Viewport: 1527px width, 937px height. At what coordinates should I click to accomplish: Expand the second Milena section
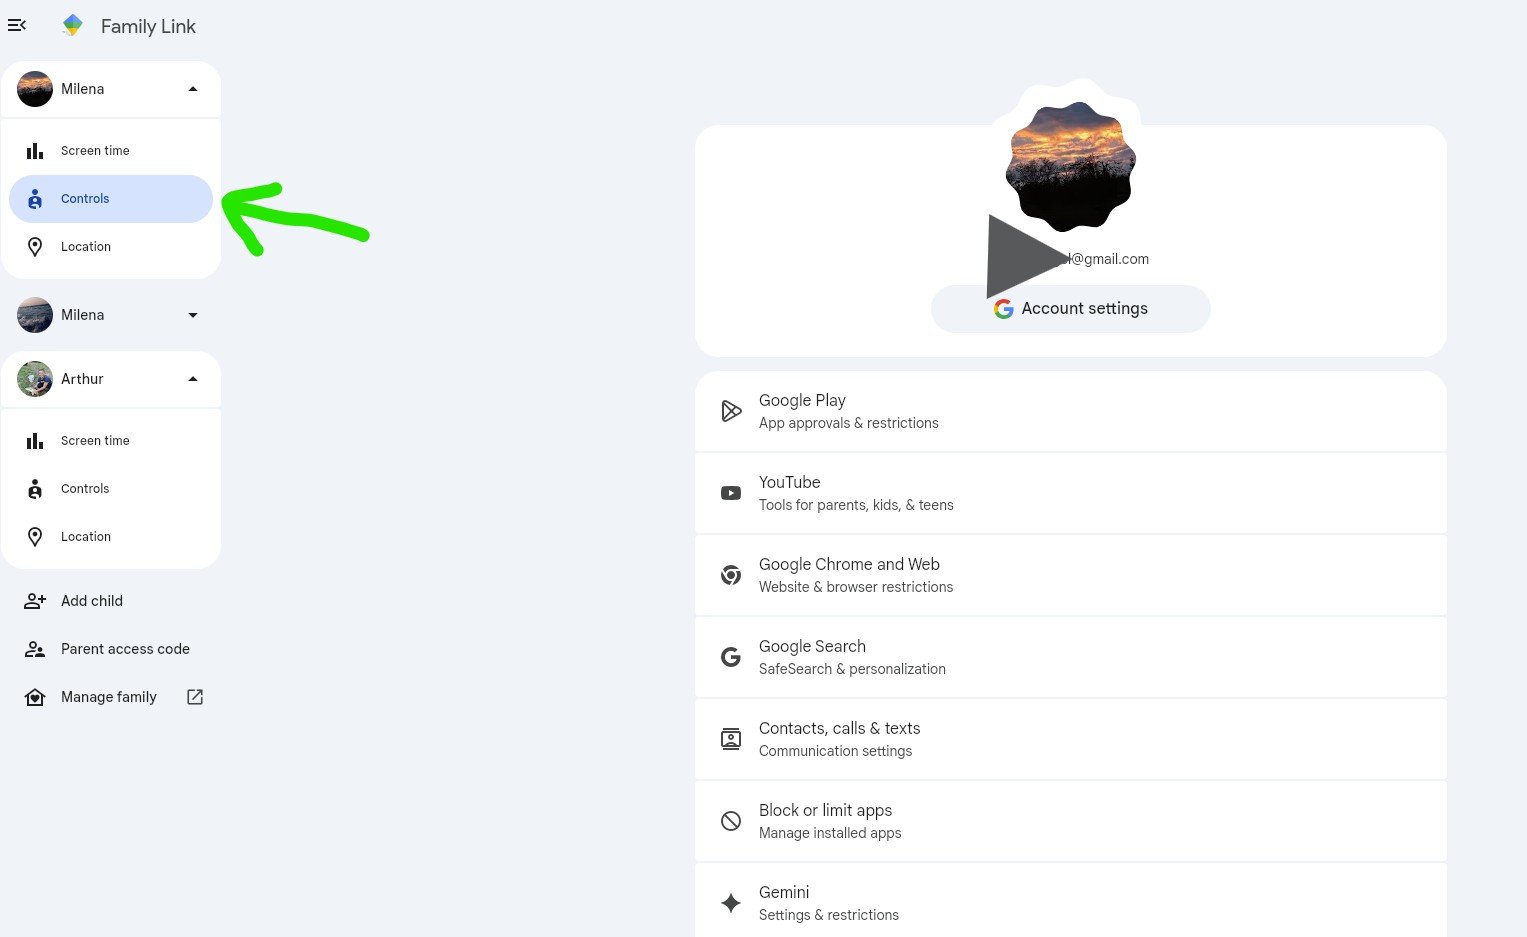coord(193,315)
